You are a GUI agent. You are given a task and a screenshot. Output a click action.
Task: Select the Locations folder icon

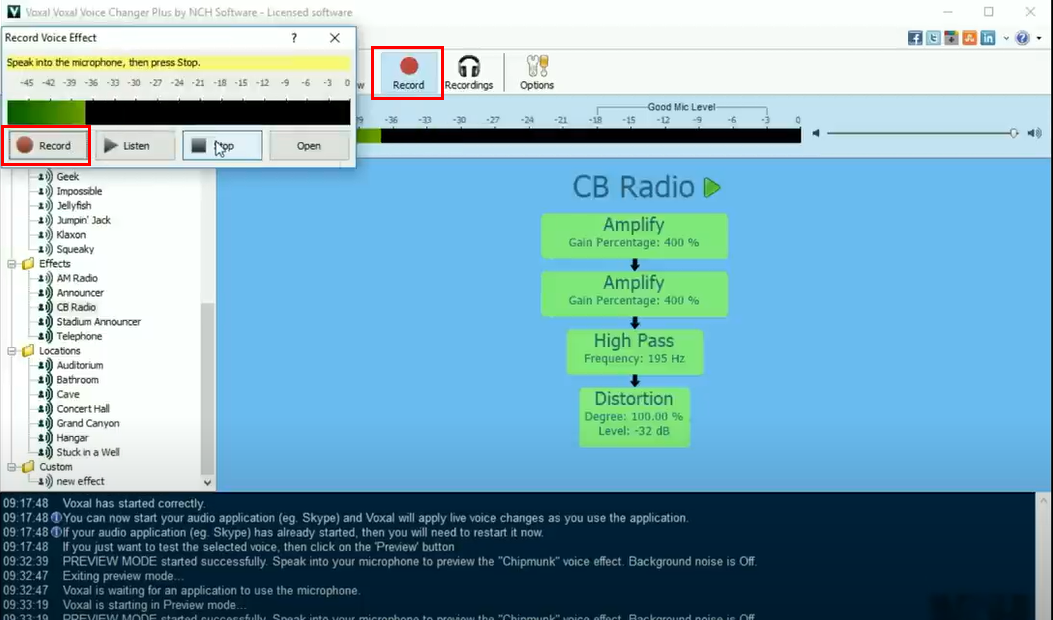[28, 351]
